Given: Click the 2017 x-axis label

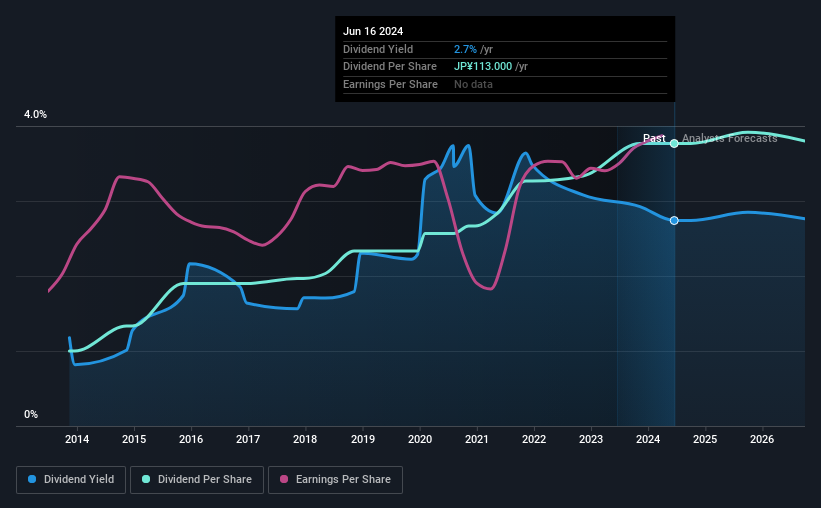Looking at the screenshot, I should pyautogui.click(x=248, y=439).
